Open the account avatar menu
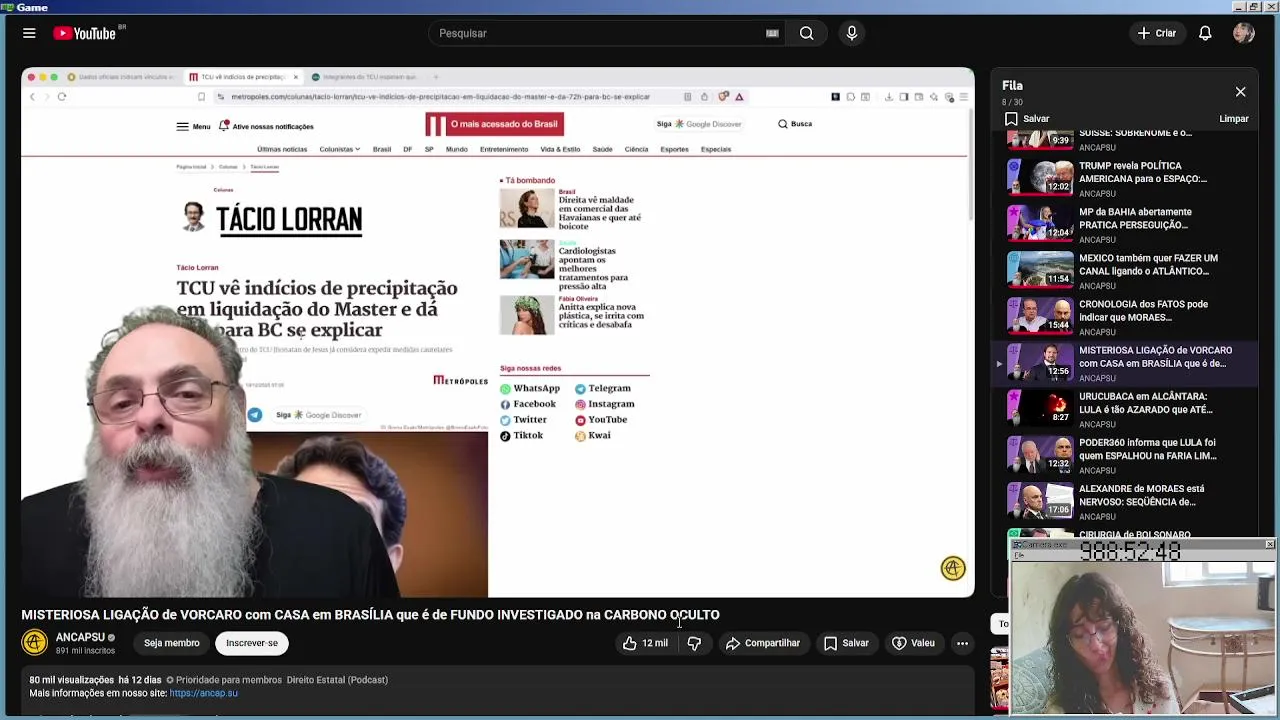The image size is (1280, 720). coord(1244,33)
